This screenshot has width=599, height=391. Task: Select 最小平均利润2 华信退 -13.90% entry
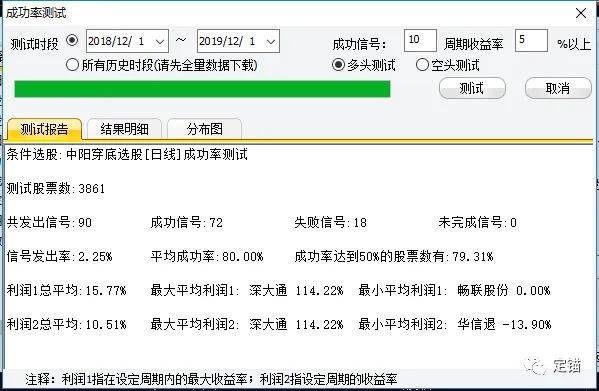pyautogui.click(x=455, y=325)
